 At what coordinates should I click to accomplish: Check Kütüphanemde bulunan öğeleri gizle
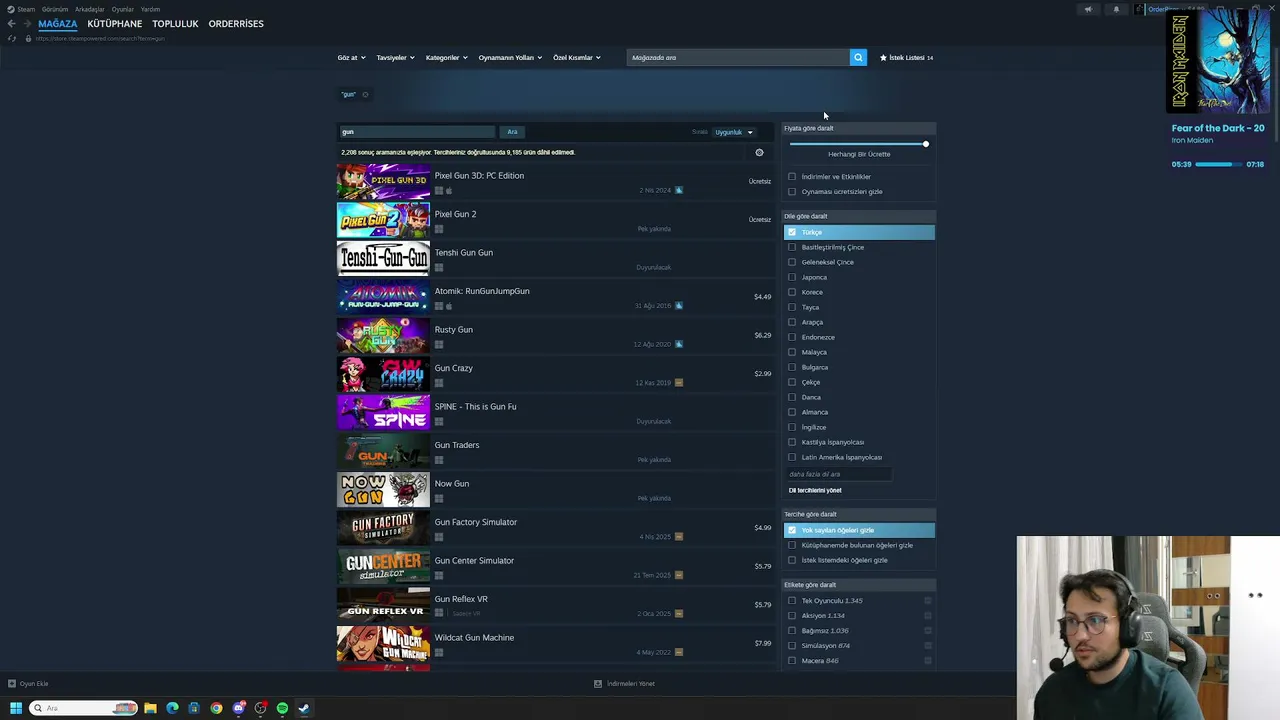click(x=792, y=545)
